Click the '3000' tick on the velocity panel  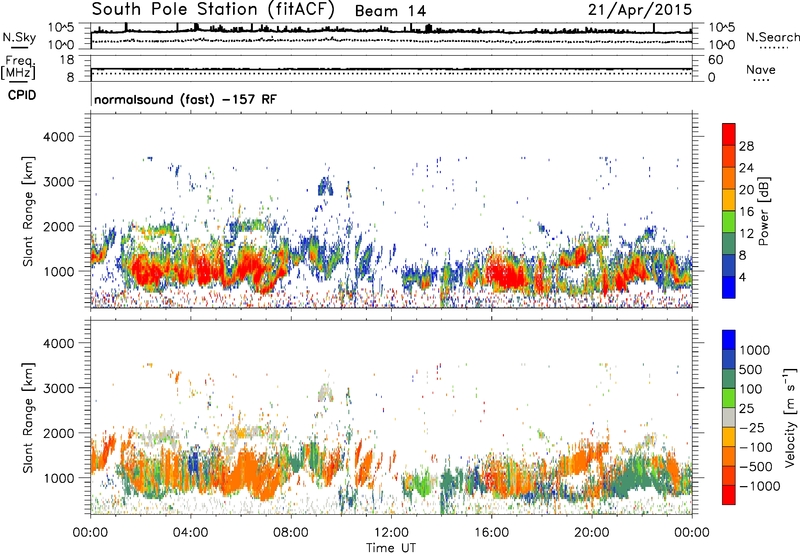58,388
